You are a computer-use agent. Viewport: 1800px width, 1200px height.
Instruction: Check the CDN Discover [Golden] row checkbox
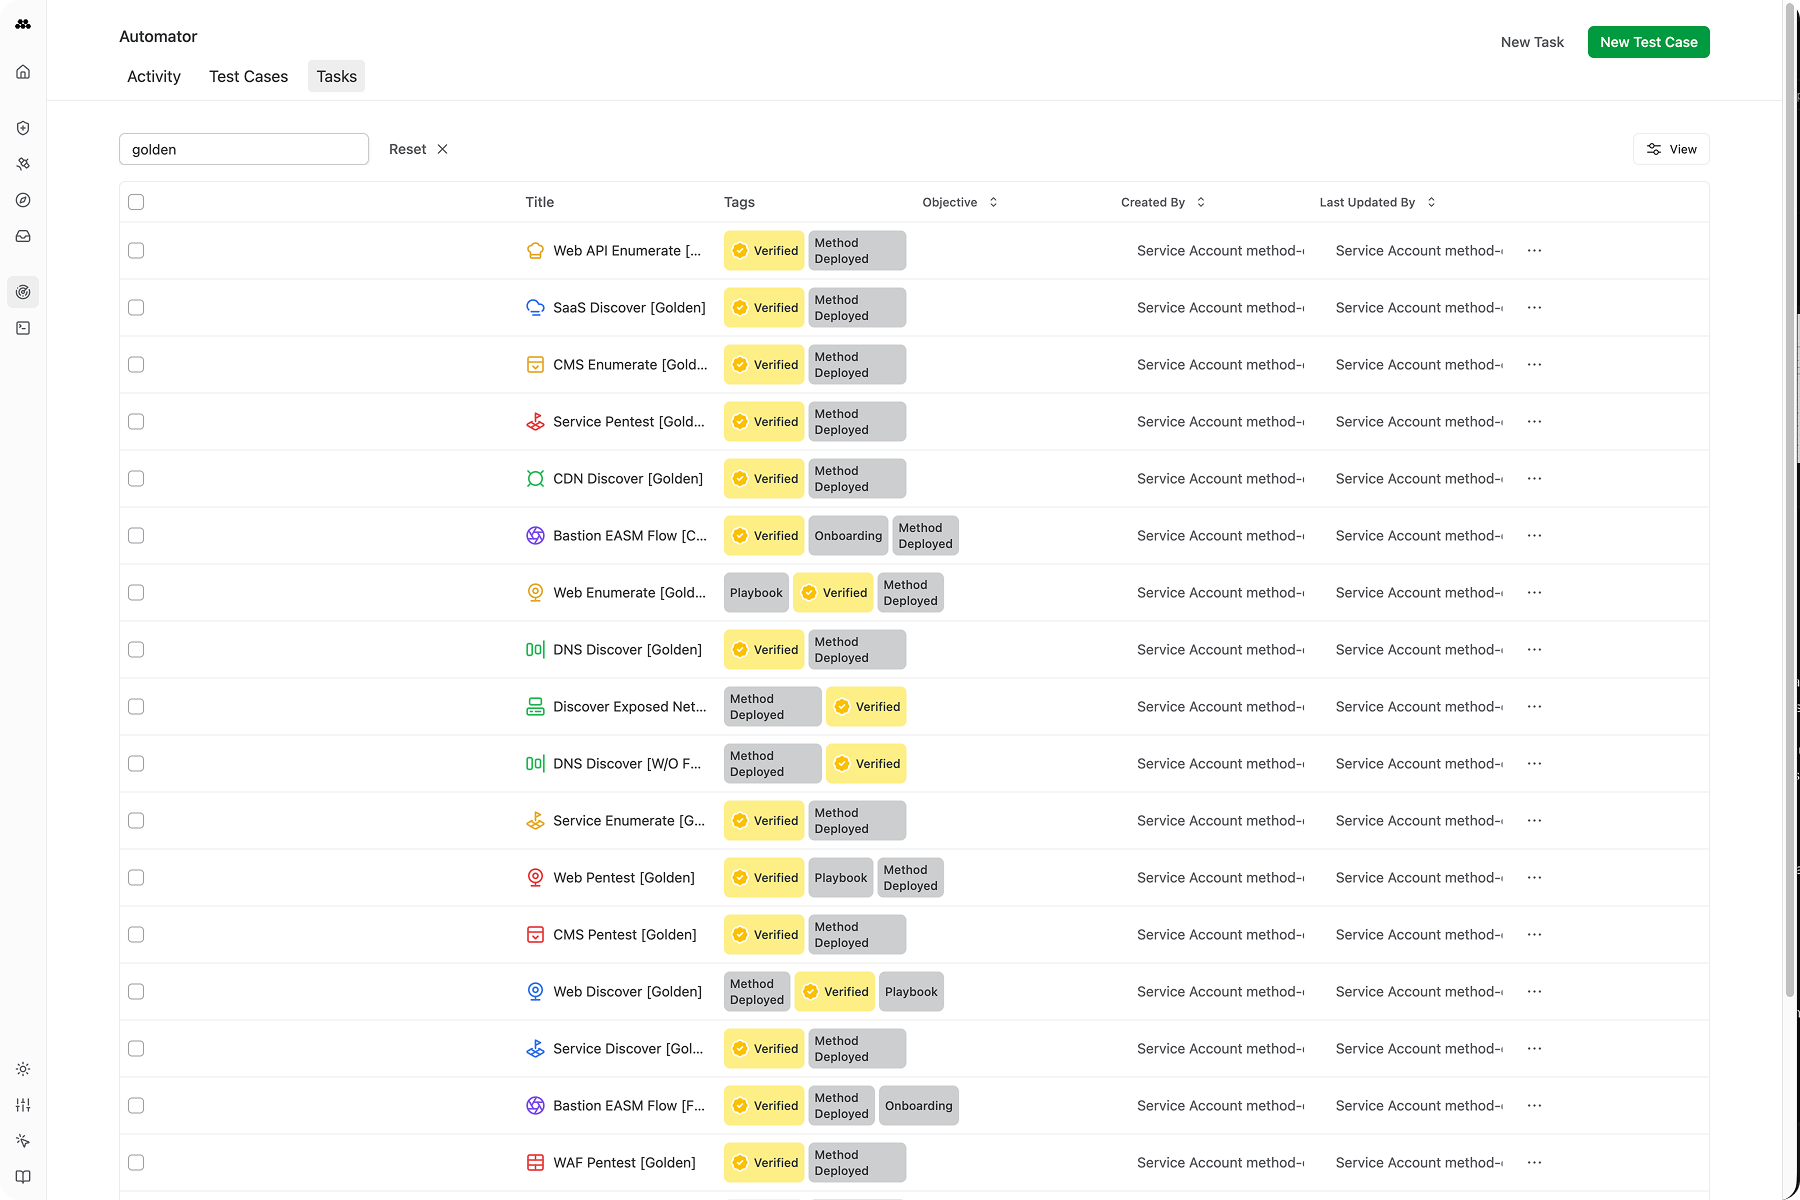point(136,479)
